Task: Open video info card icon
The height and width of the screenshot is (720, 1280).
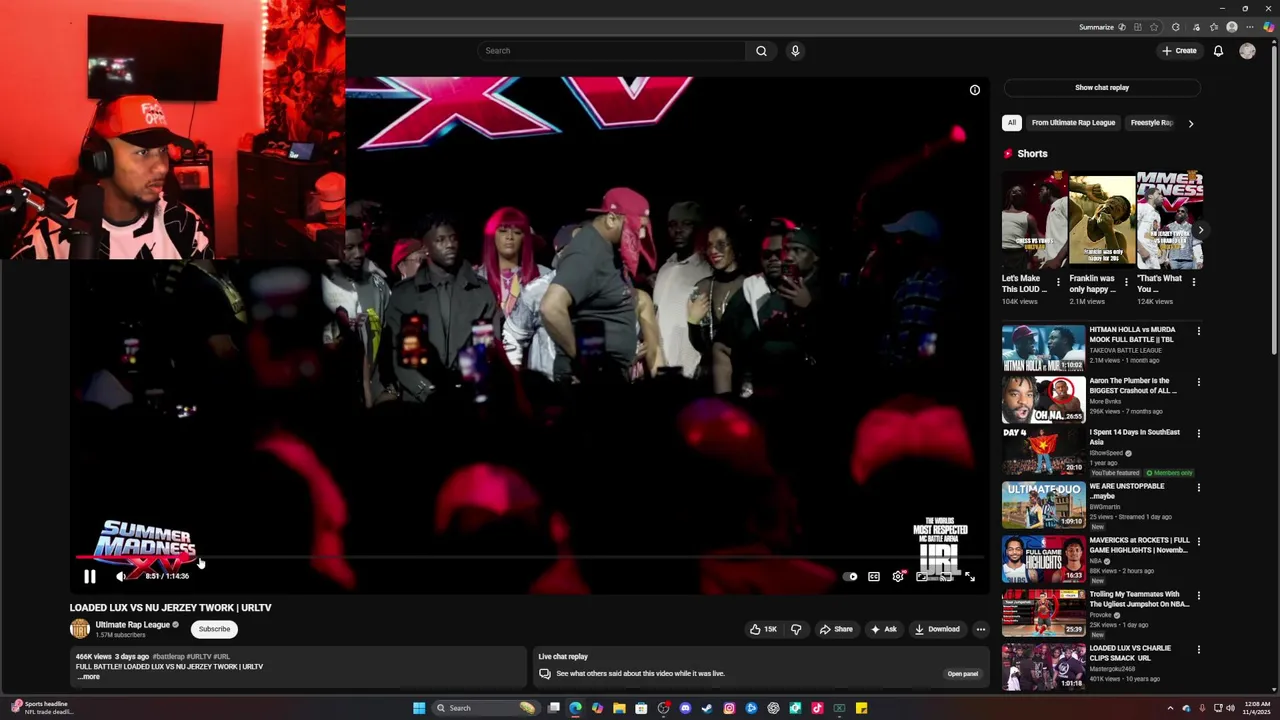Action: point(975,90)
